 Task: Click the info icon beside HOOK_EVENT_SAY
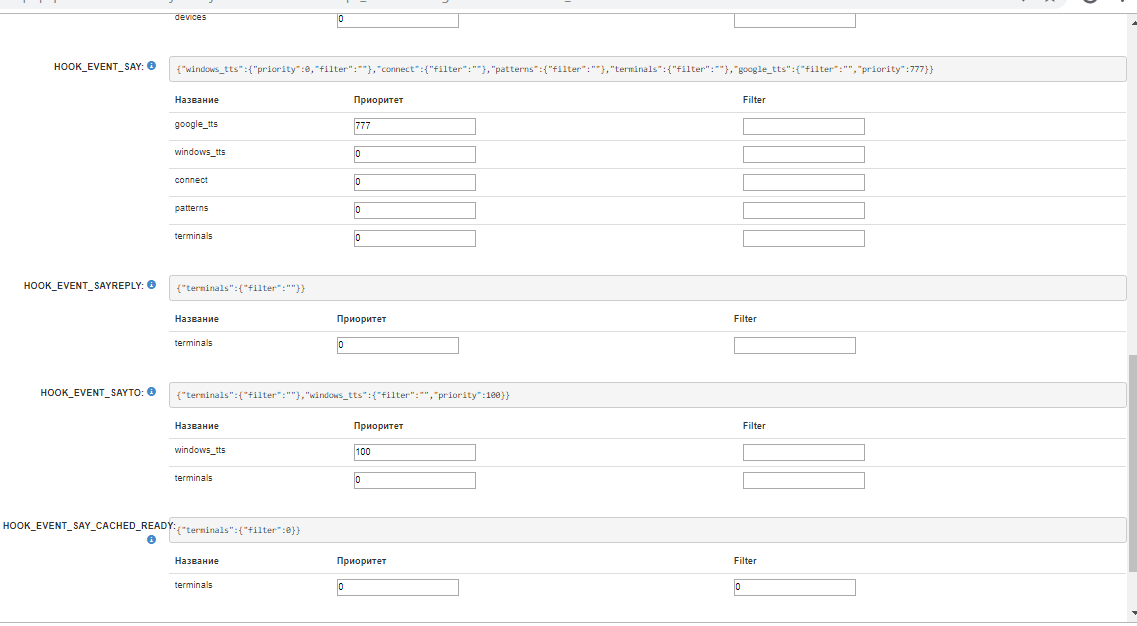(x=152, y=66)
